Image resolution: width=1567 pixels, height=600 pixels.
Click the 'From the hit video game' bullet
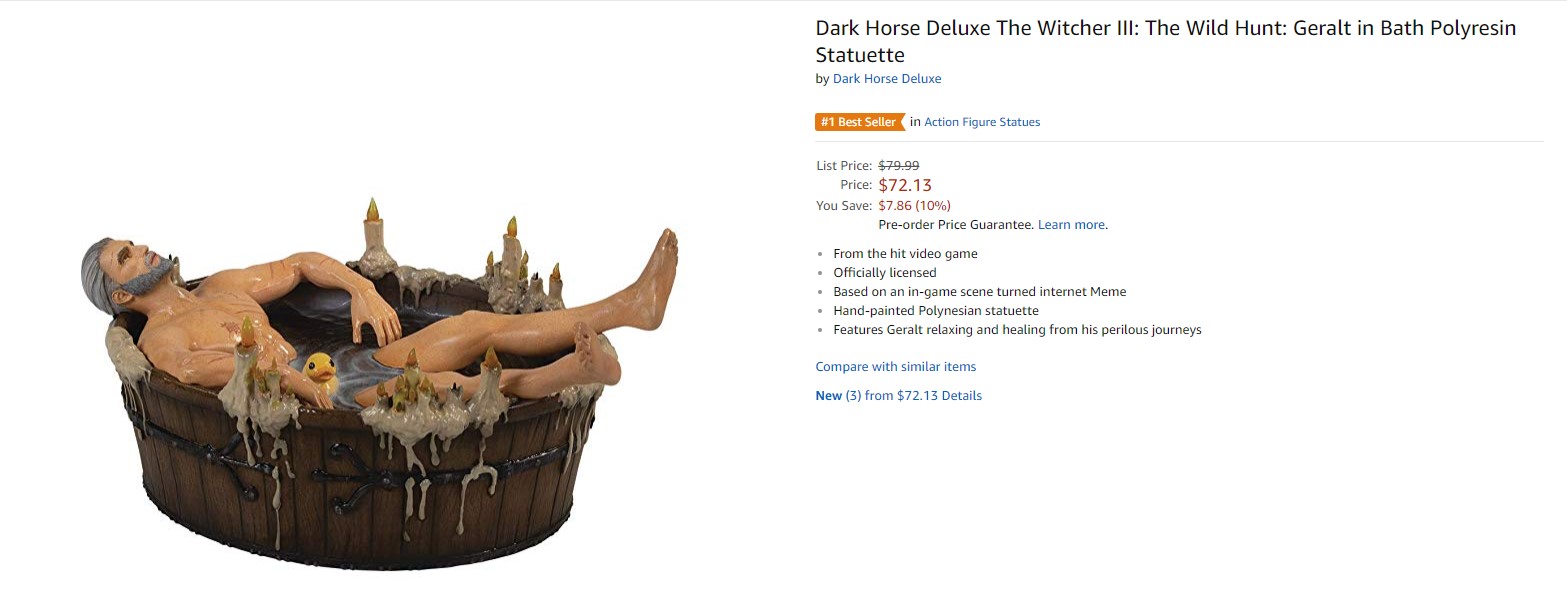905,254
